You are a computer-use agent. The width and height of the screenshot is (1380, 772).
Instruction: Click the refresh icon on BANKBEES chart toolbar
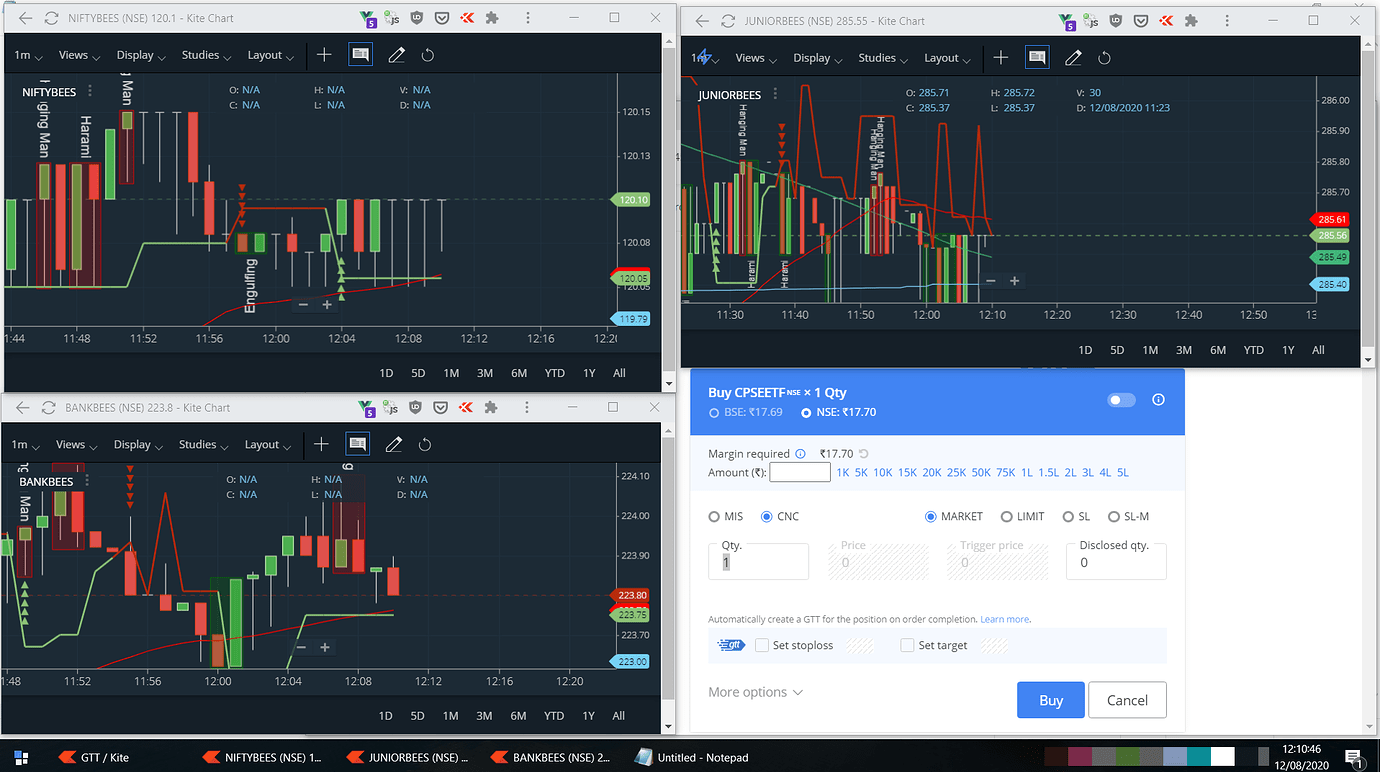427,444
